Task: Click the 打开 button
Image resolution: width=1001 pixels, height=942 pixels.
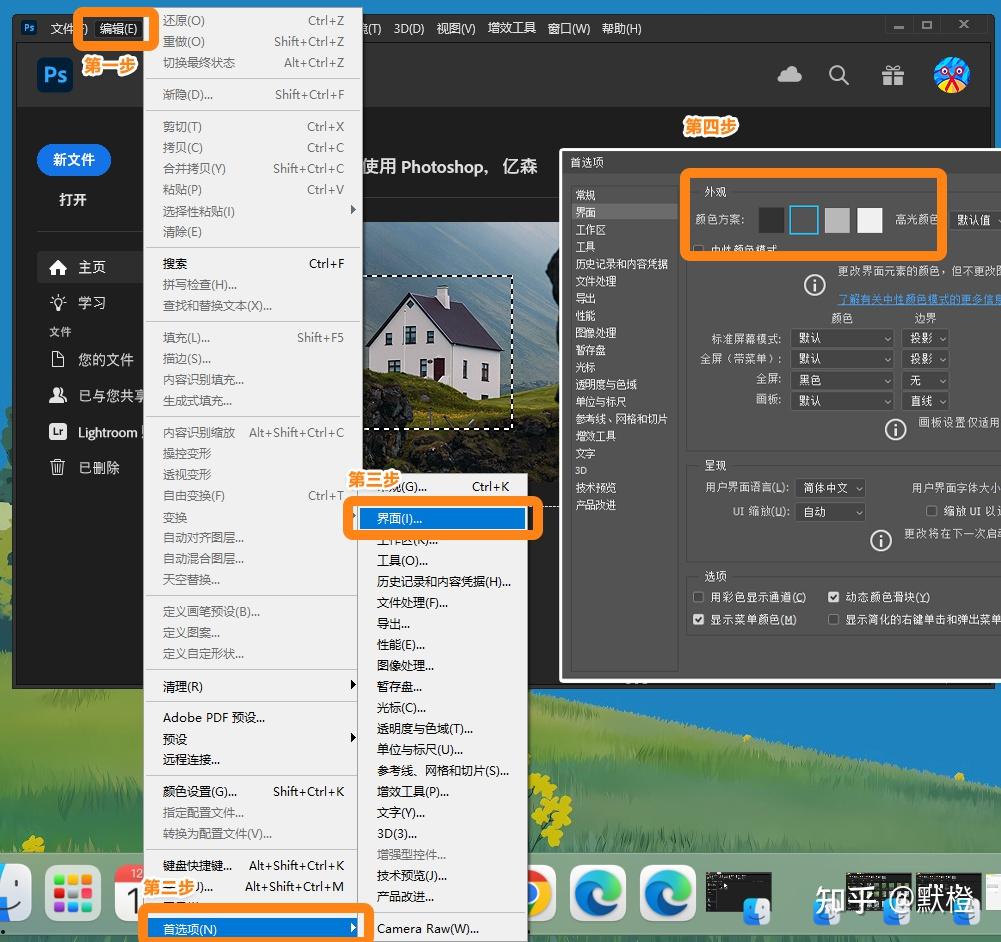Action: pos(72,200)
